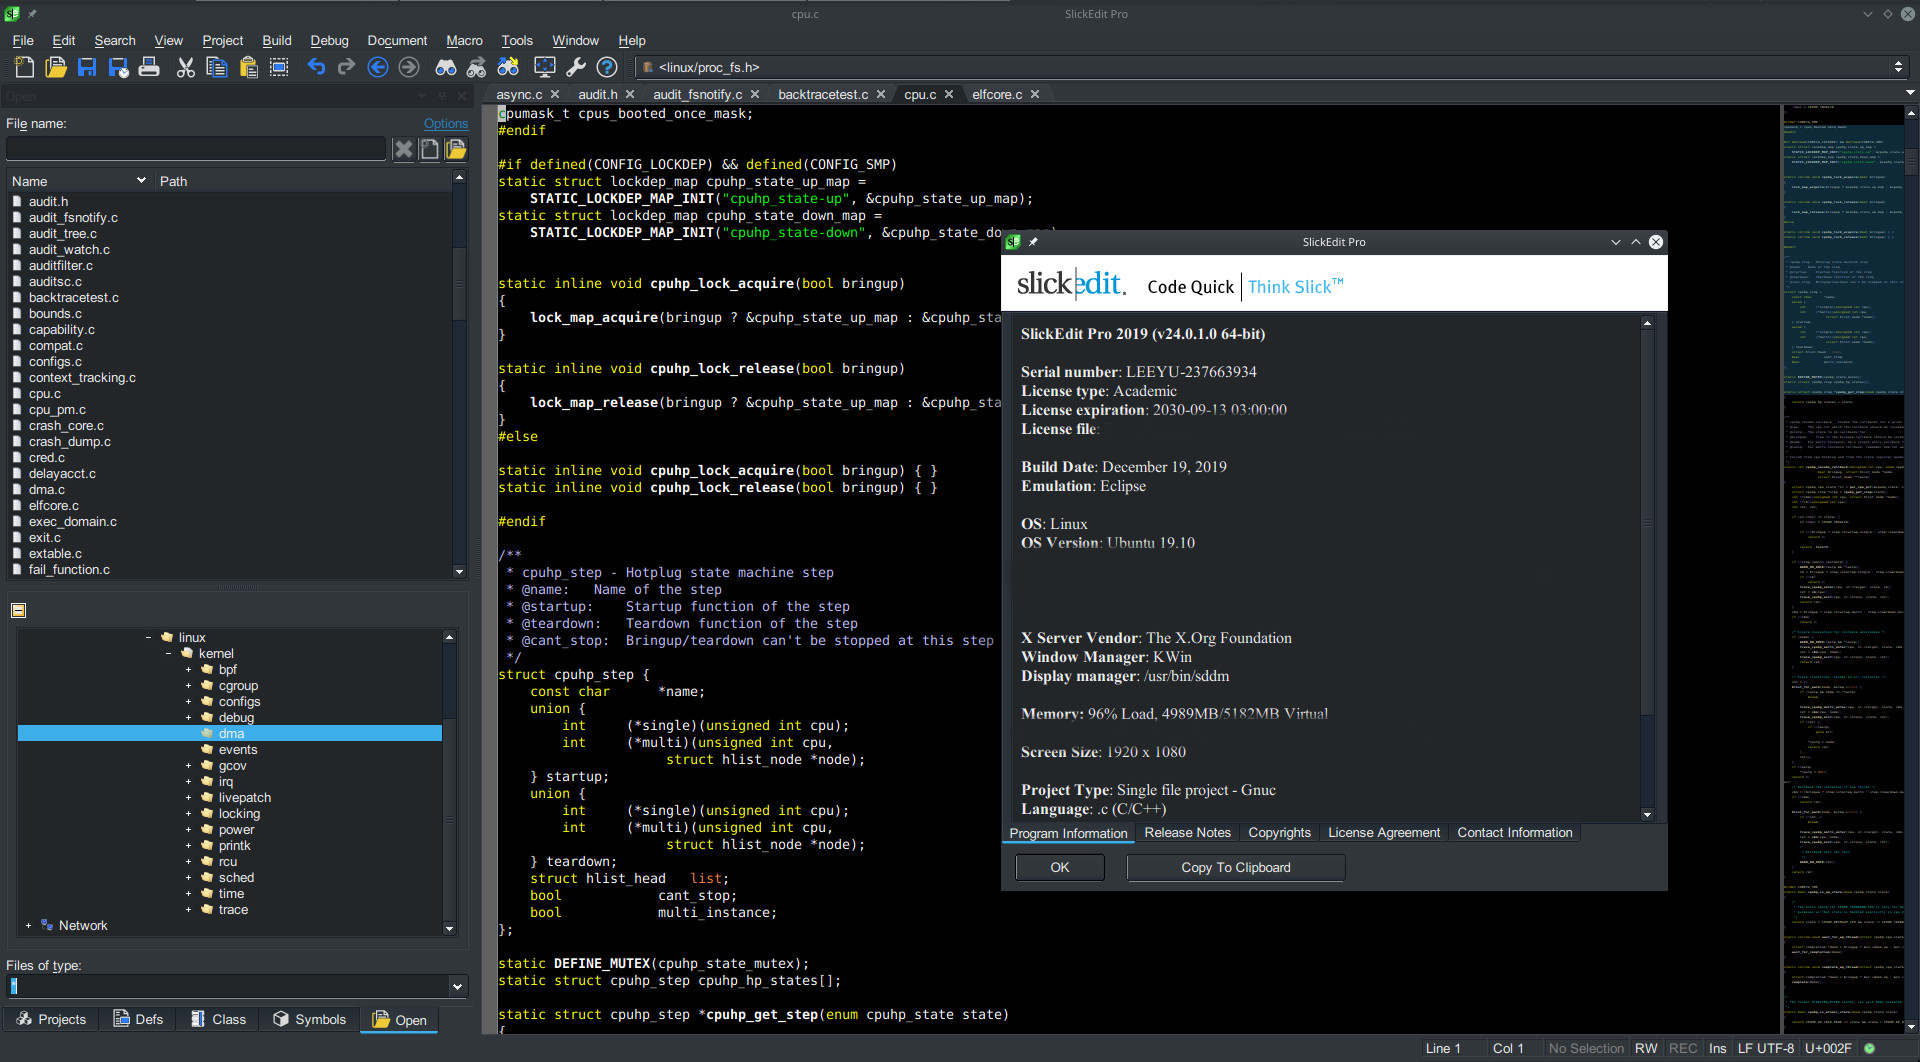Expand the cgroup folder
Viewport: 1920px width, 1062px height.
click(188, 685)
